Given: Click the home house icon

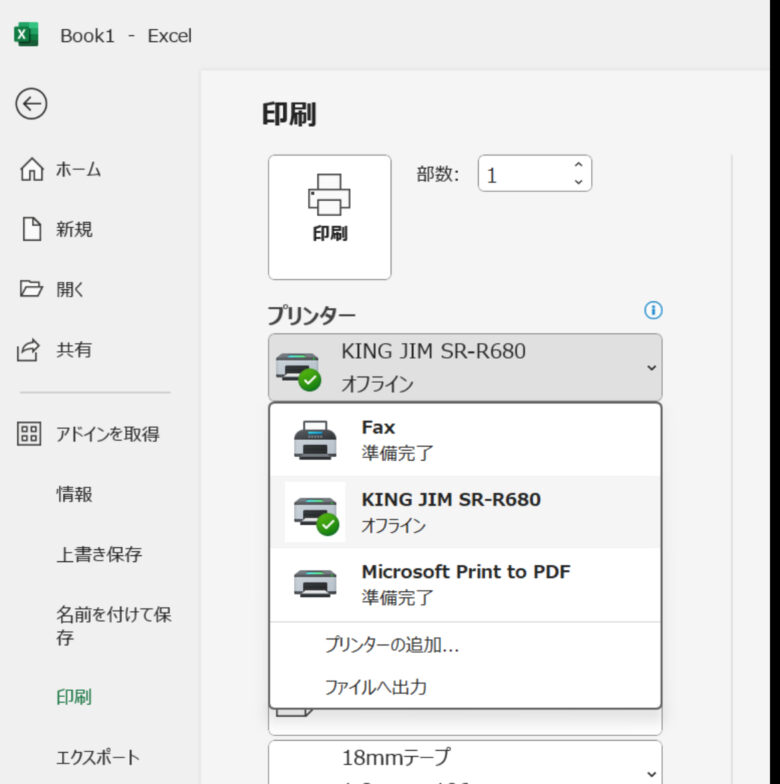Looking at the screenshot, I should click(x=32, y=169).
